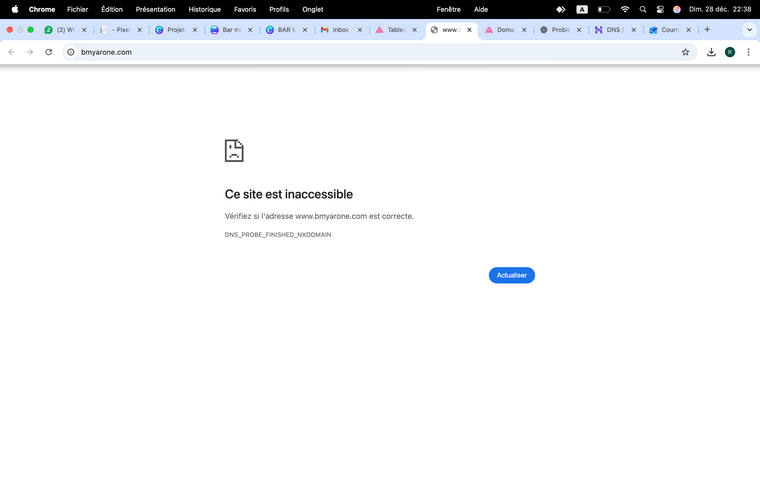Open the downloads icon in the toolbar
Screen dimensions: 760x494
[x=711, y=52]
